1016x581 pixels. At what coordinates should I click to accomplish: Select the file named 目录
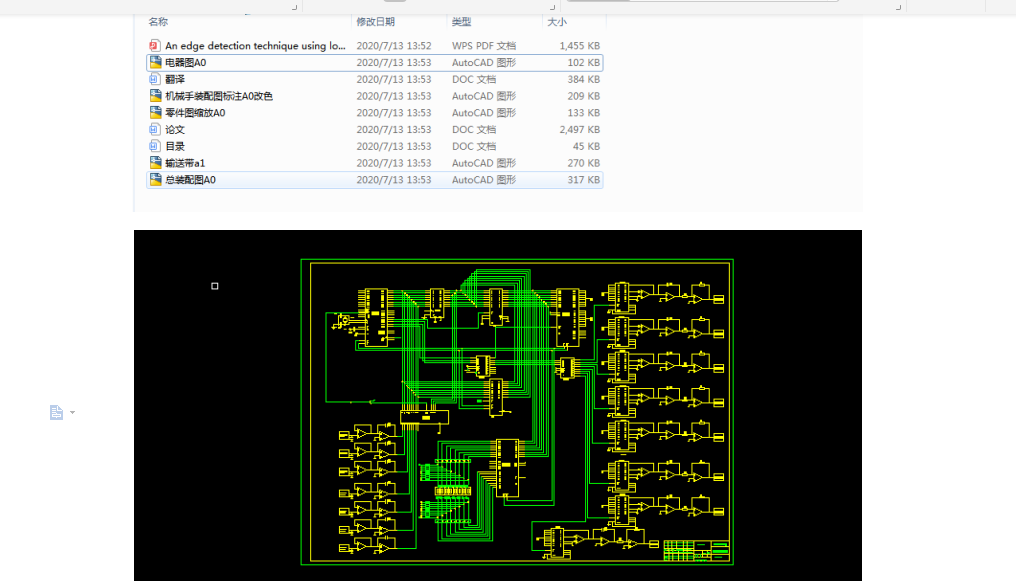pyautogui.click(x=175, y=146)
